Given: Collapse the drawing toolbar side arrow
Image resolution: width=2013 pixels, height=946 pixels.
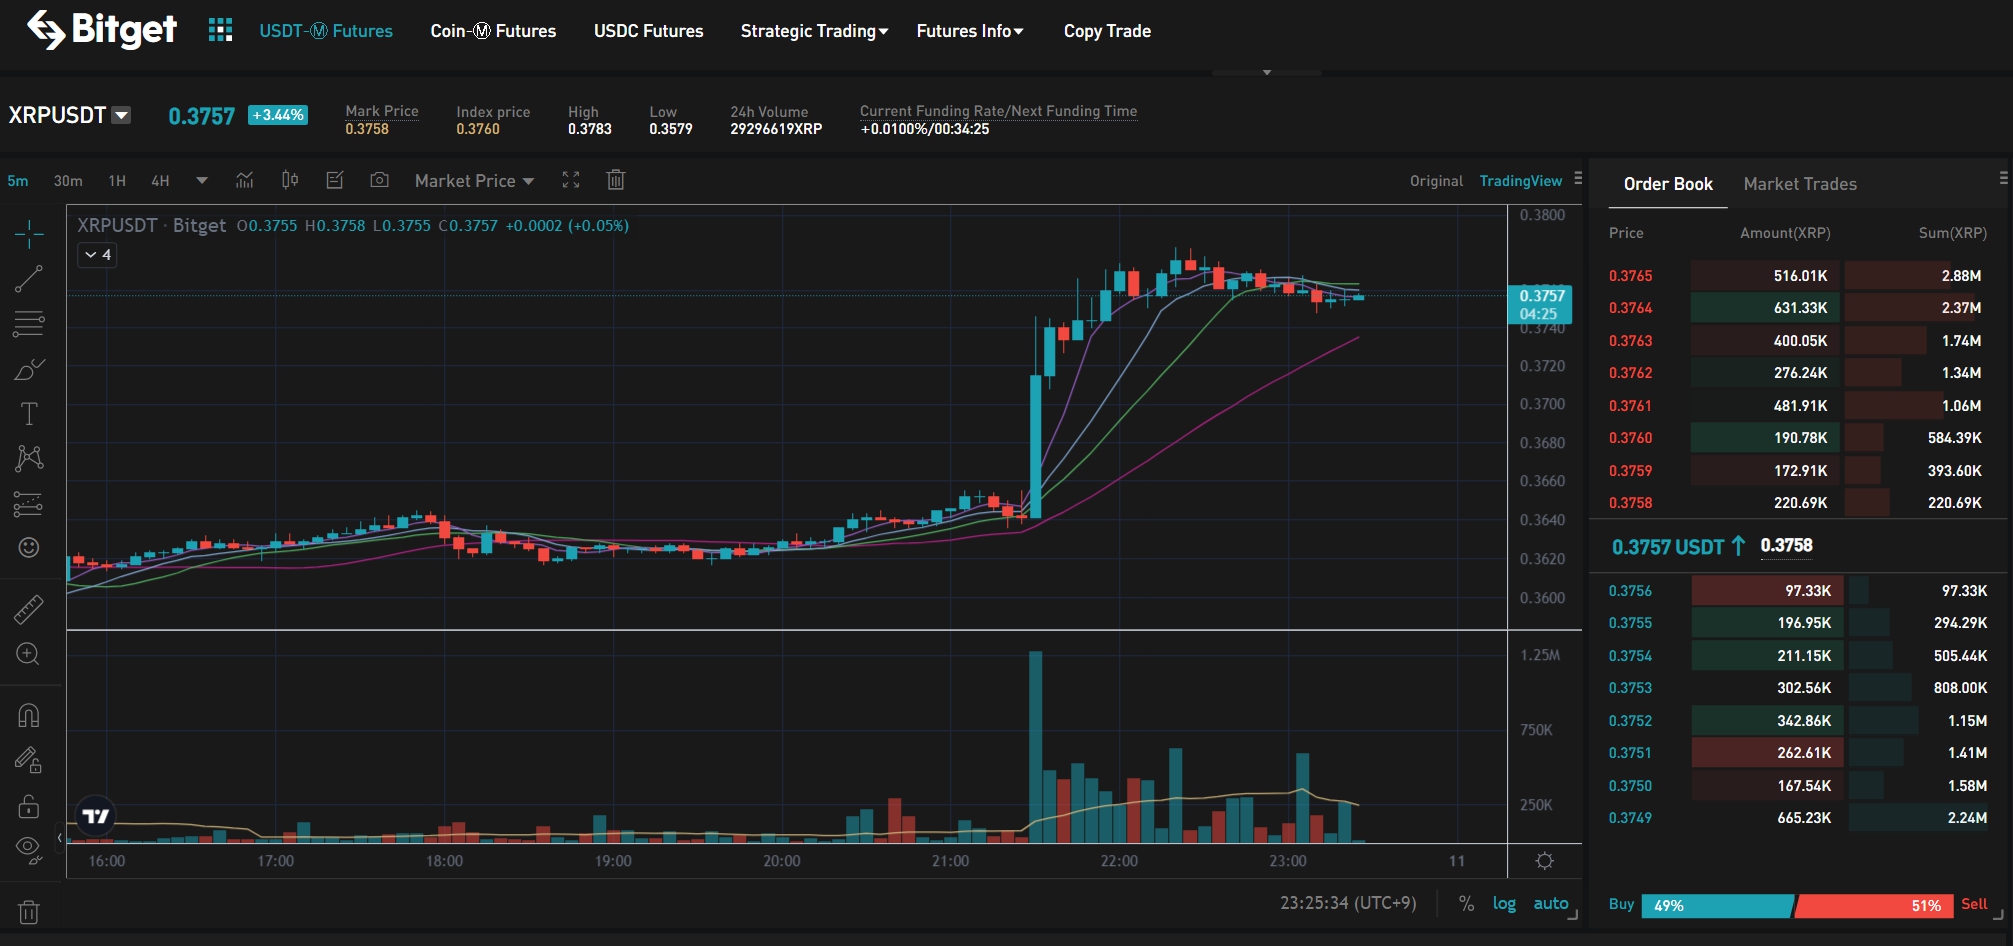Looking at the screenshot, I should click(60, 838).
